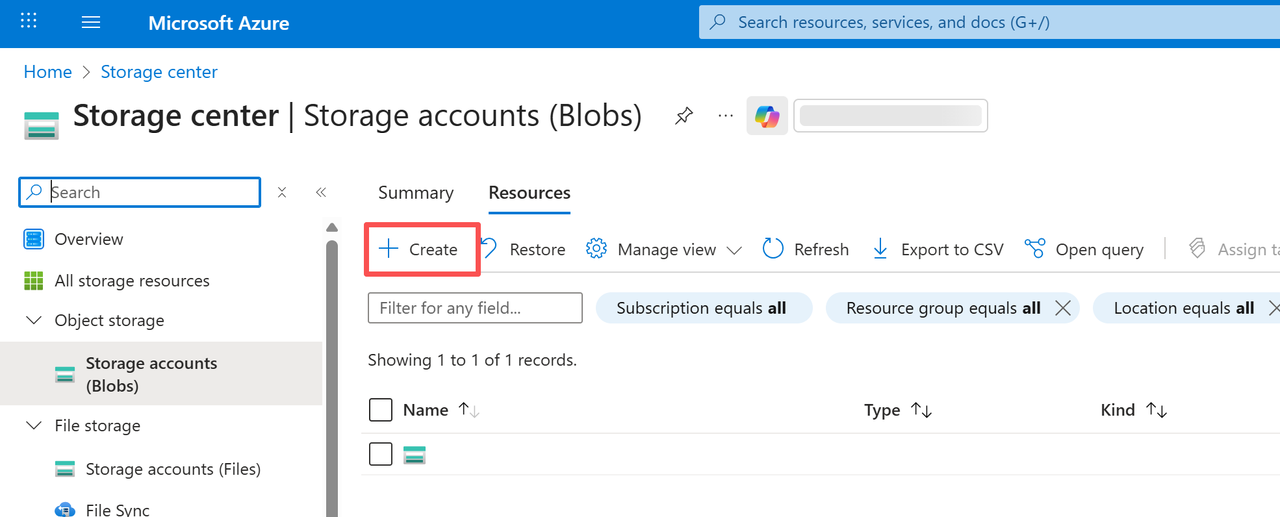1280x517 pixels.
Task: Click the Storage center header icon
Action: pyautogui.click(x=42, y=126)
